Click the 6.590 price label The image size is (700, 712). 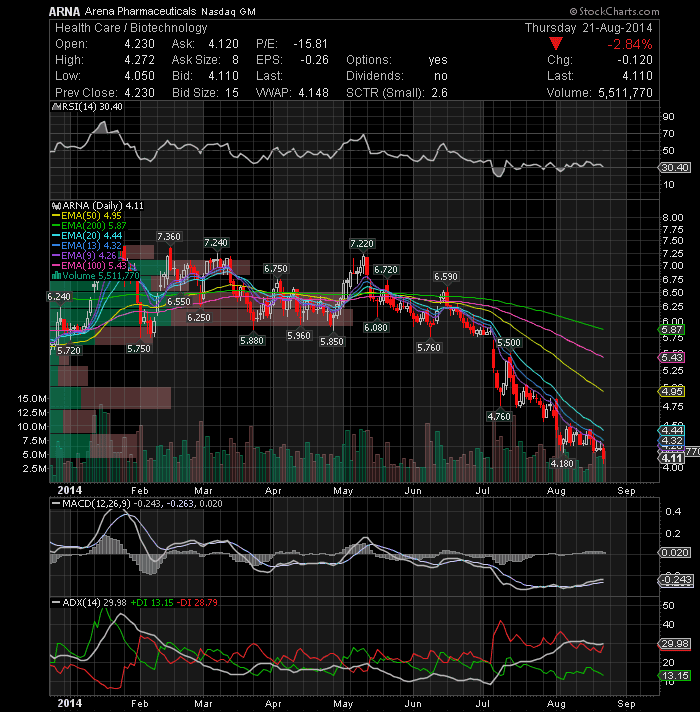[x=446, y=277]
